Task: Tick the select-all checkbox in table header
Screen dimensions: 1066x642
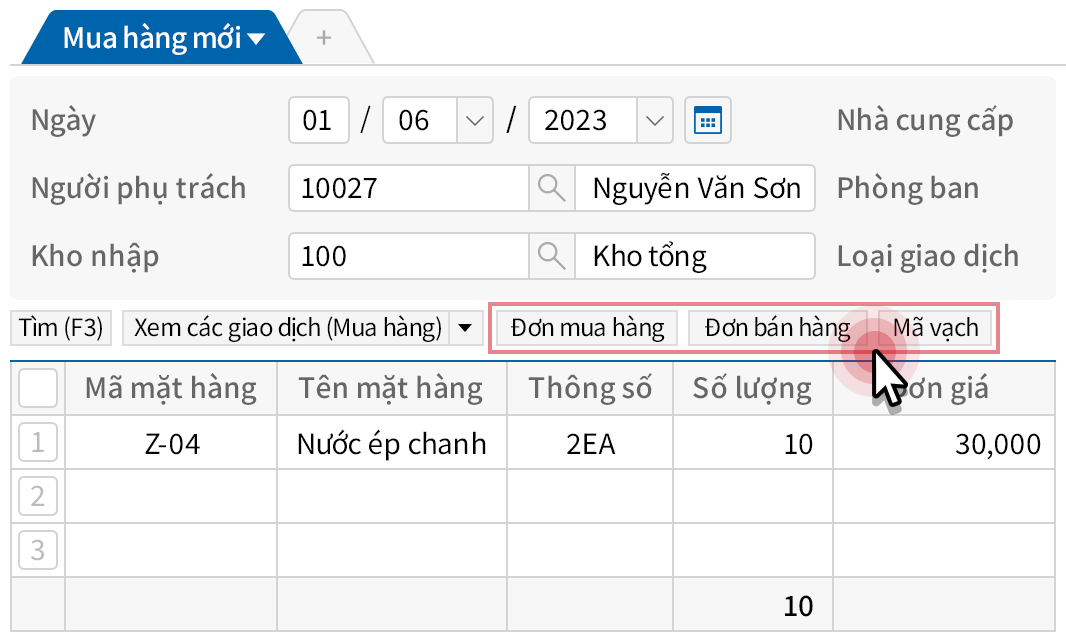Action: coord(38,388)
